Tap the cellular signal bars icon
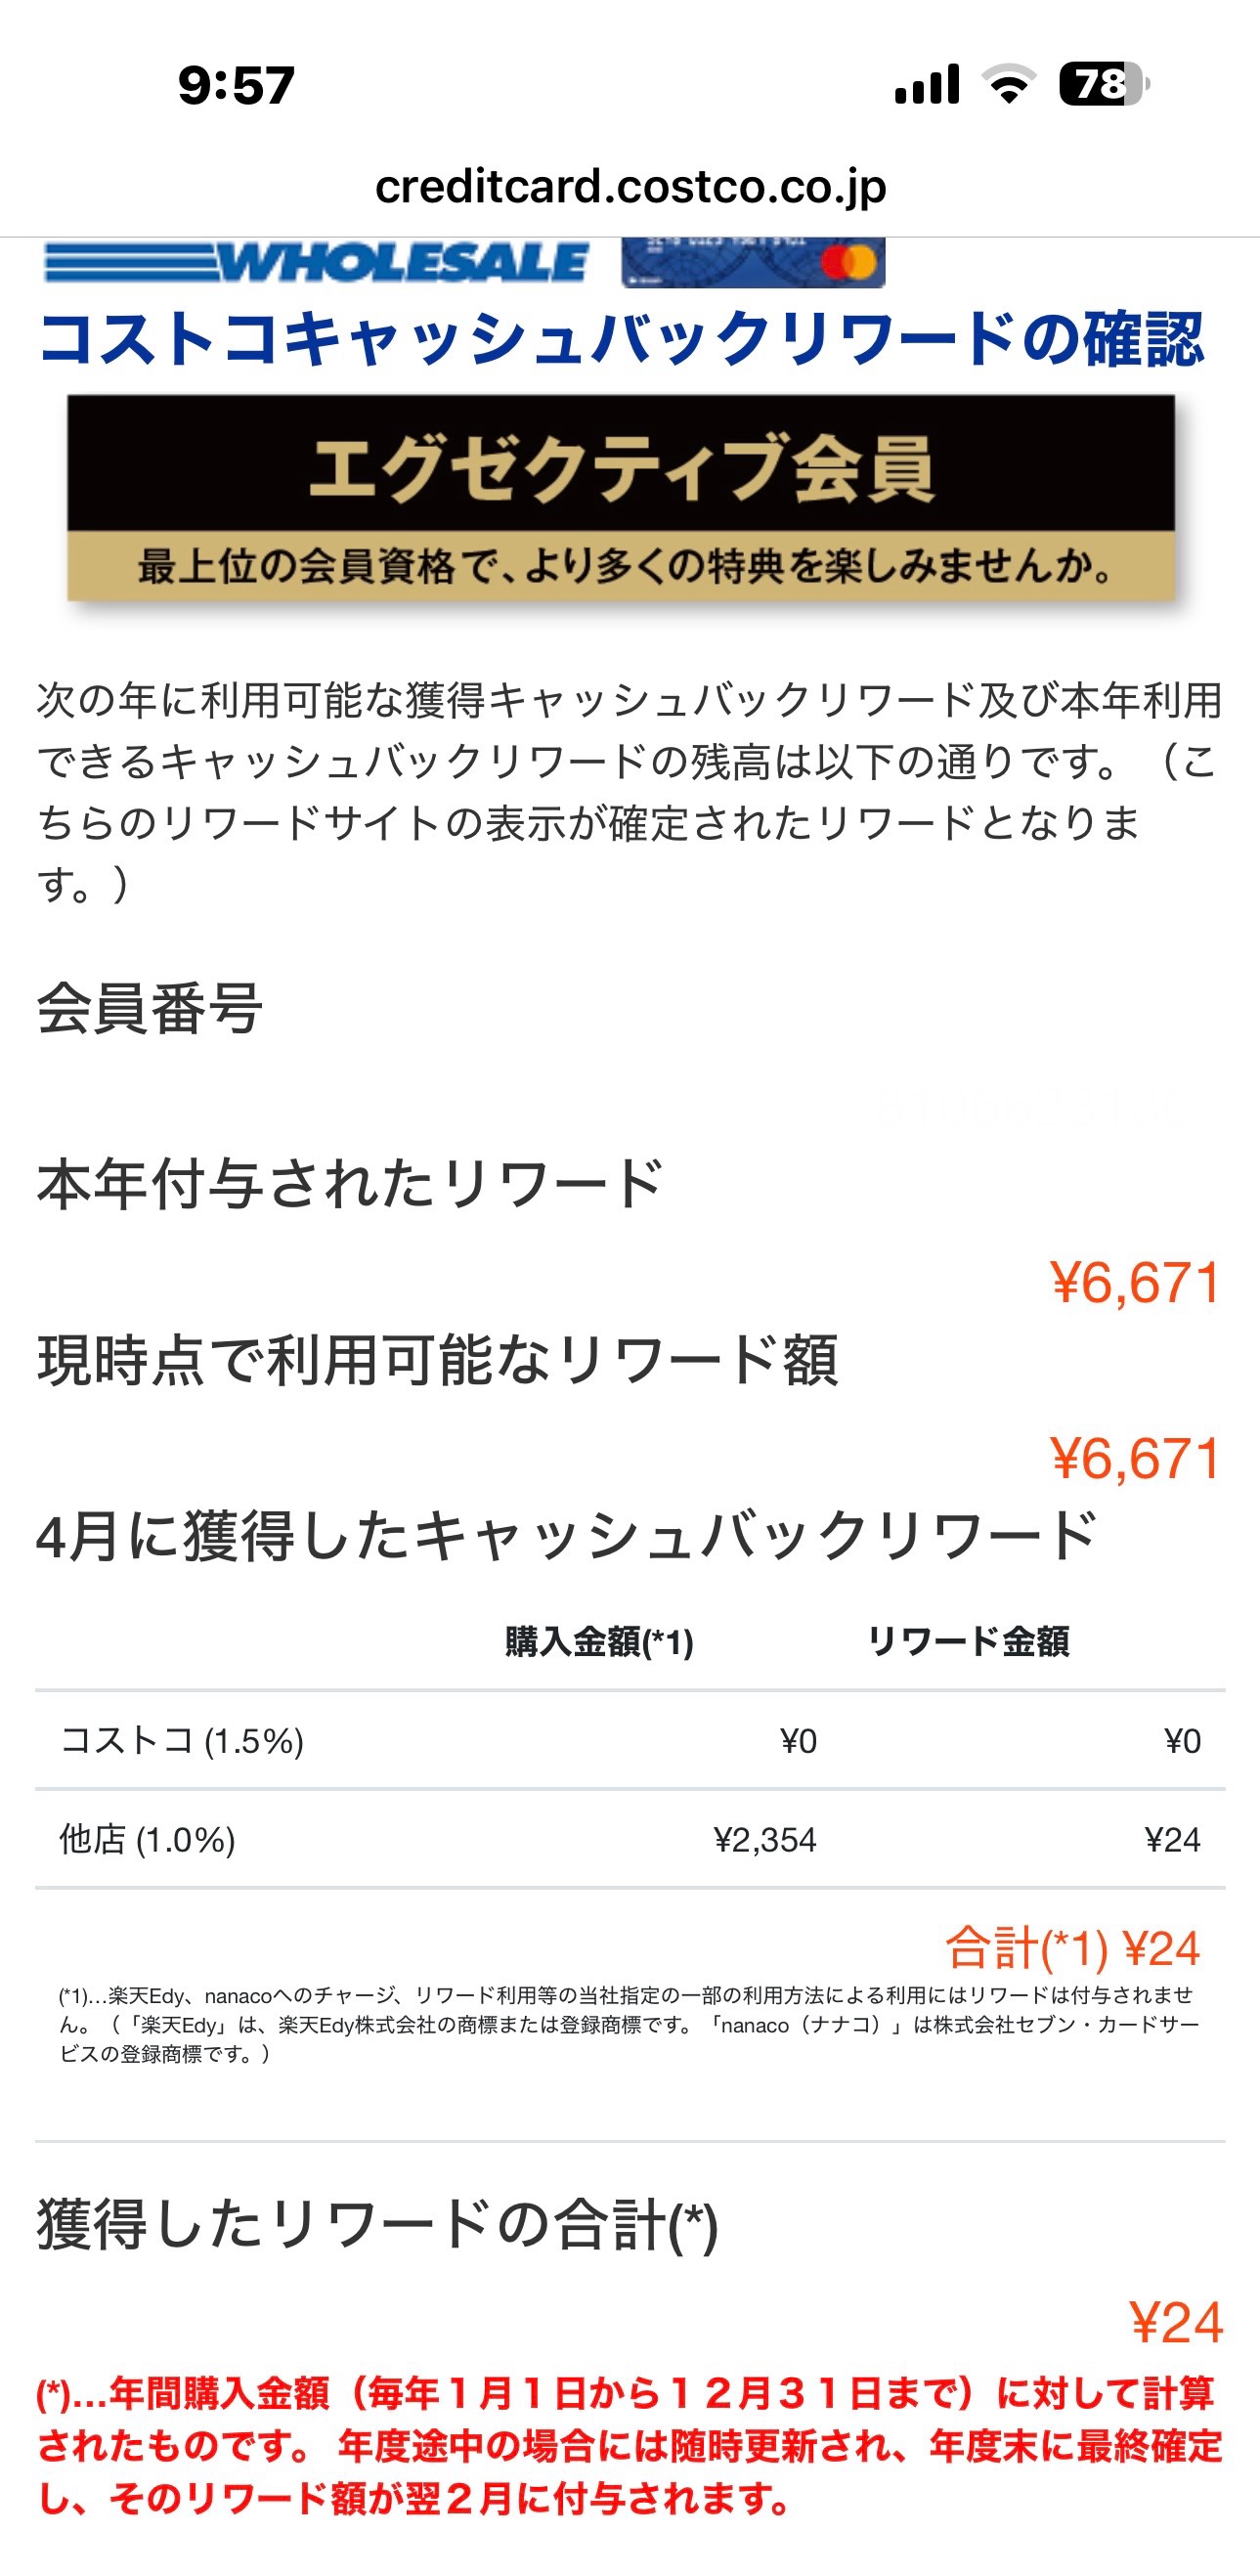The height and width of the screenshot is (2576, 1260). [x=927, y=84]
